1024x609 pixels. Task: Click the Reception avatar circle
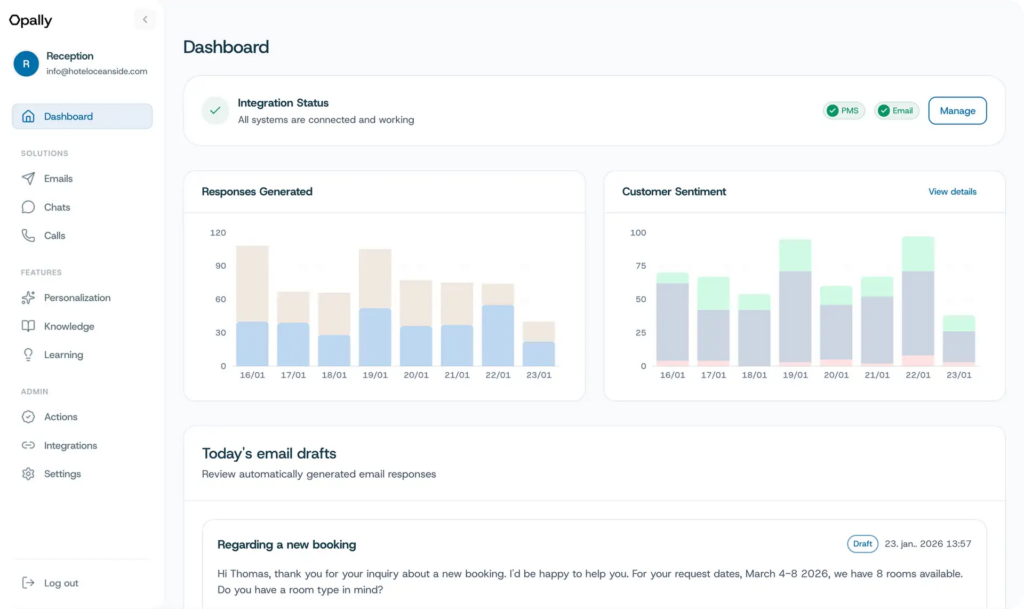click(26, 63)
